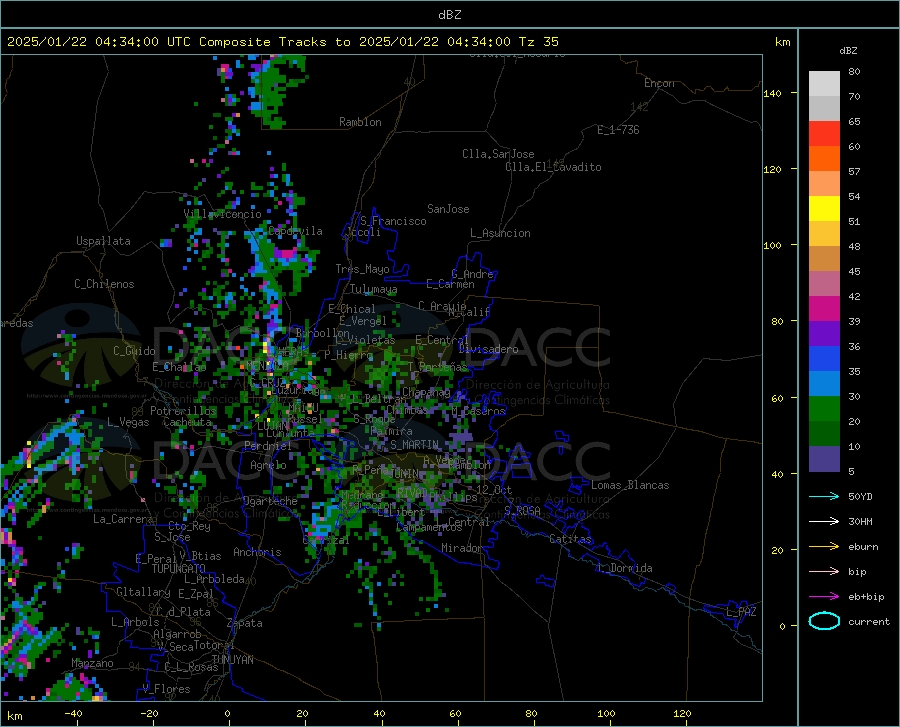Click the 39 dBZ magenta swatch
This screenshot has width=900, height=727.
[824, 309]
